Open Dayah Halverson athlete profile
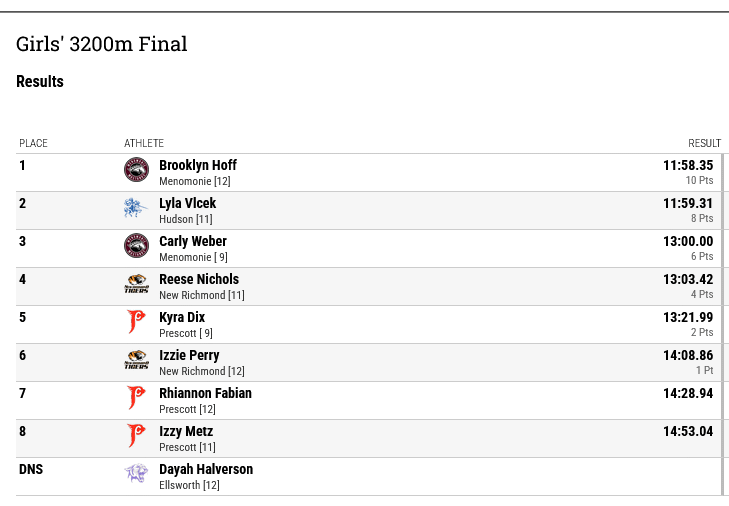The height and width of the screenshot is (506, 729). (206, 469)
